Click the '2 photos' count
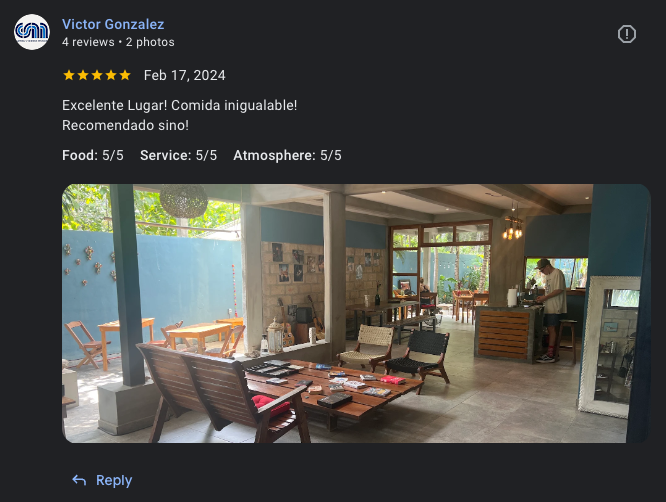Viewport: 666px width, 502px height. click(x=150, y=42)
